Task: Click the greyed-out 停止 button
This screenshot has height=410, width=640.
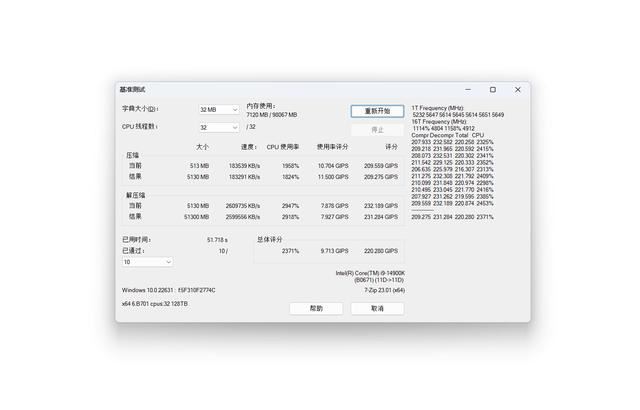Action: coord(377,130)
